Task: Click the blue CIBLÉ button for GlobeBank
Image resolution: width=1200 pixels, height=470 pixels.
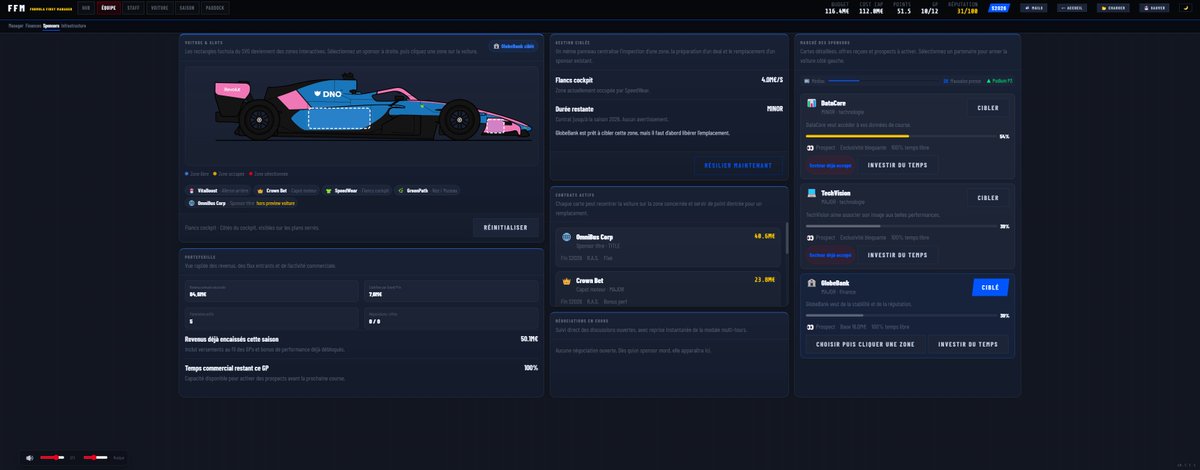Action: (x=990, y=287)
